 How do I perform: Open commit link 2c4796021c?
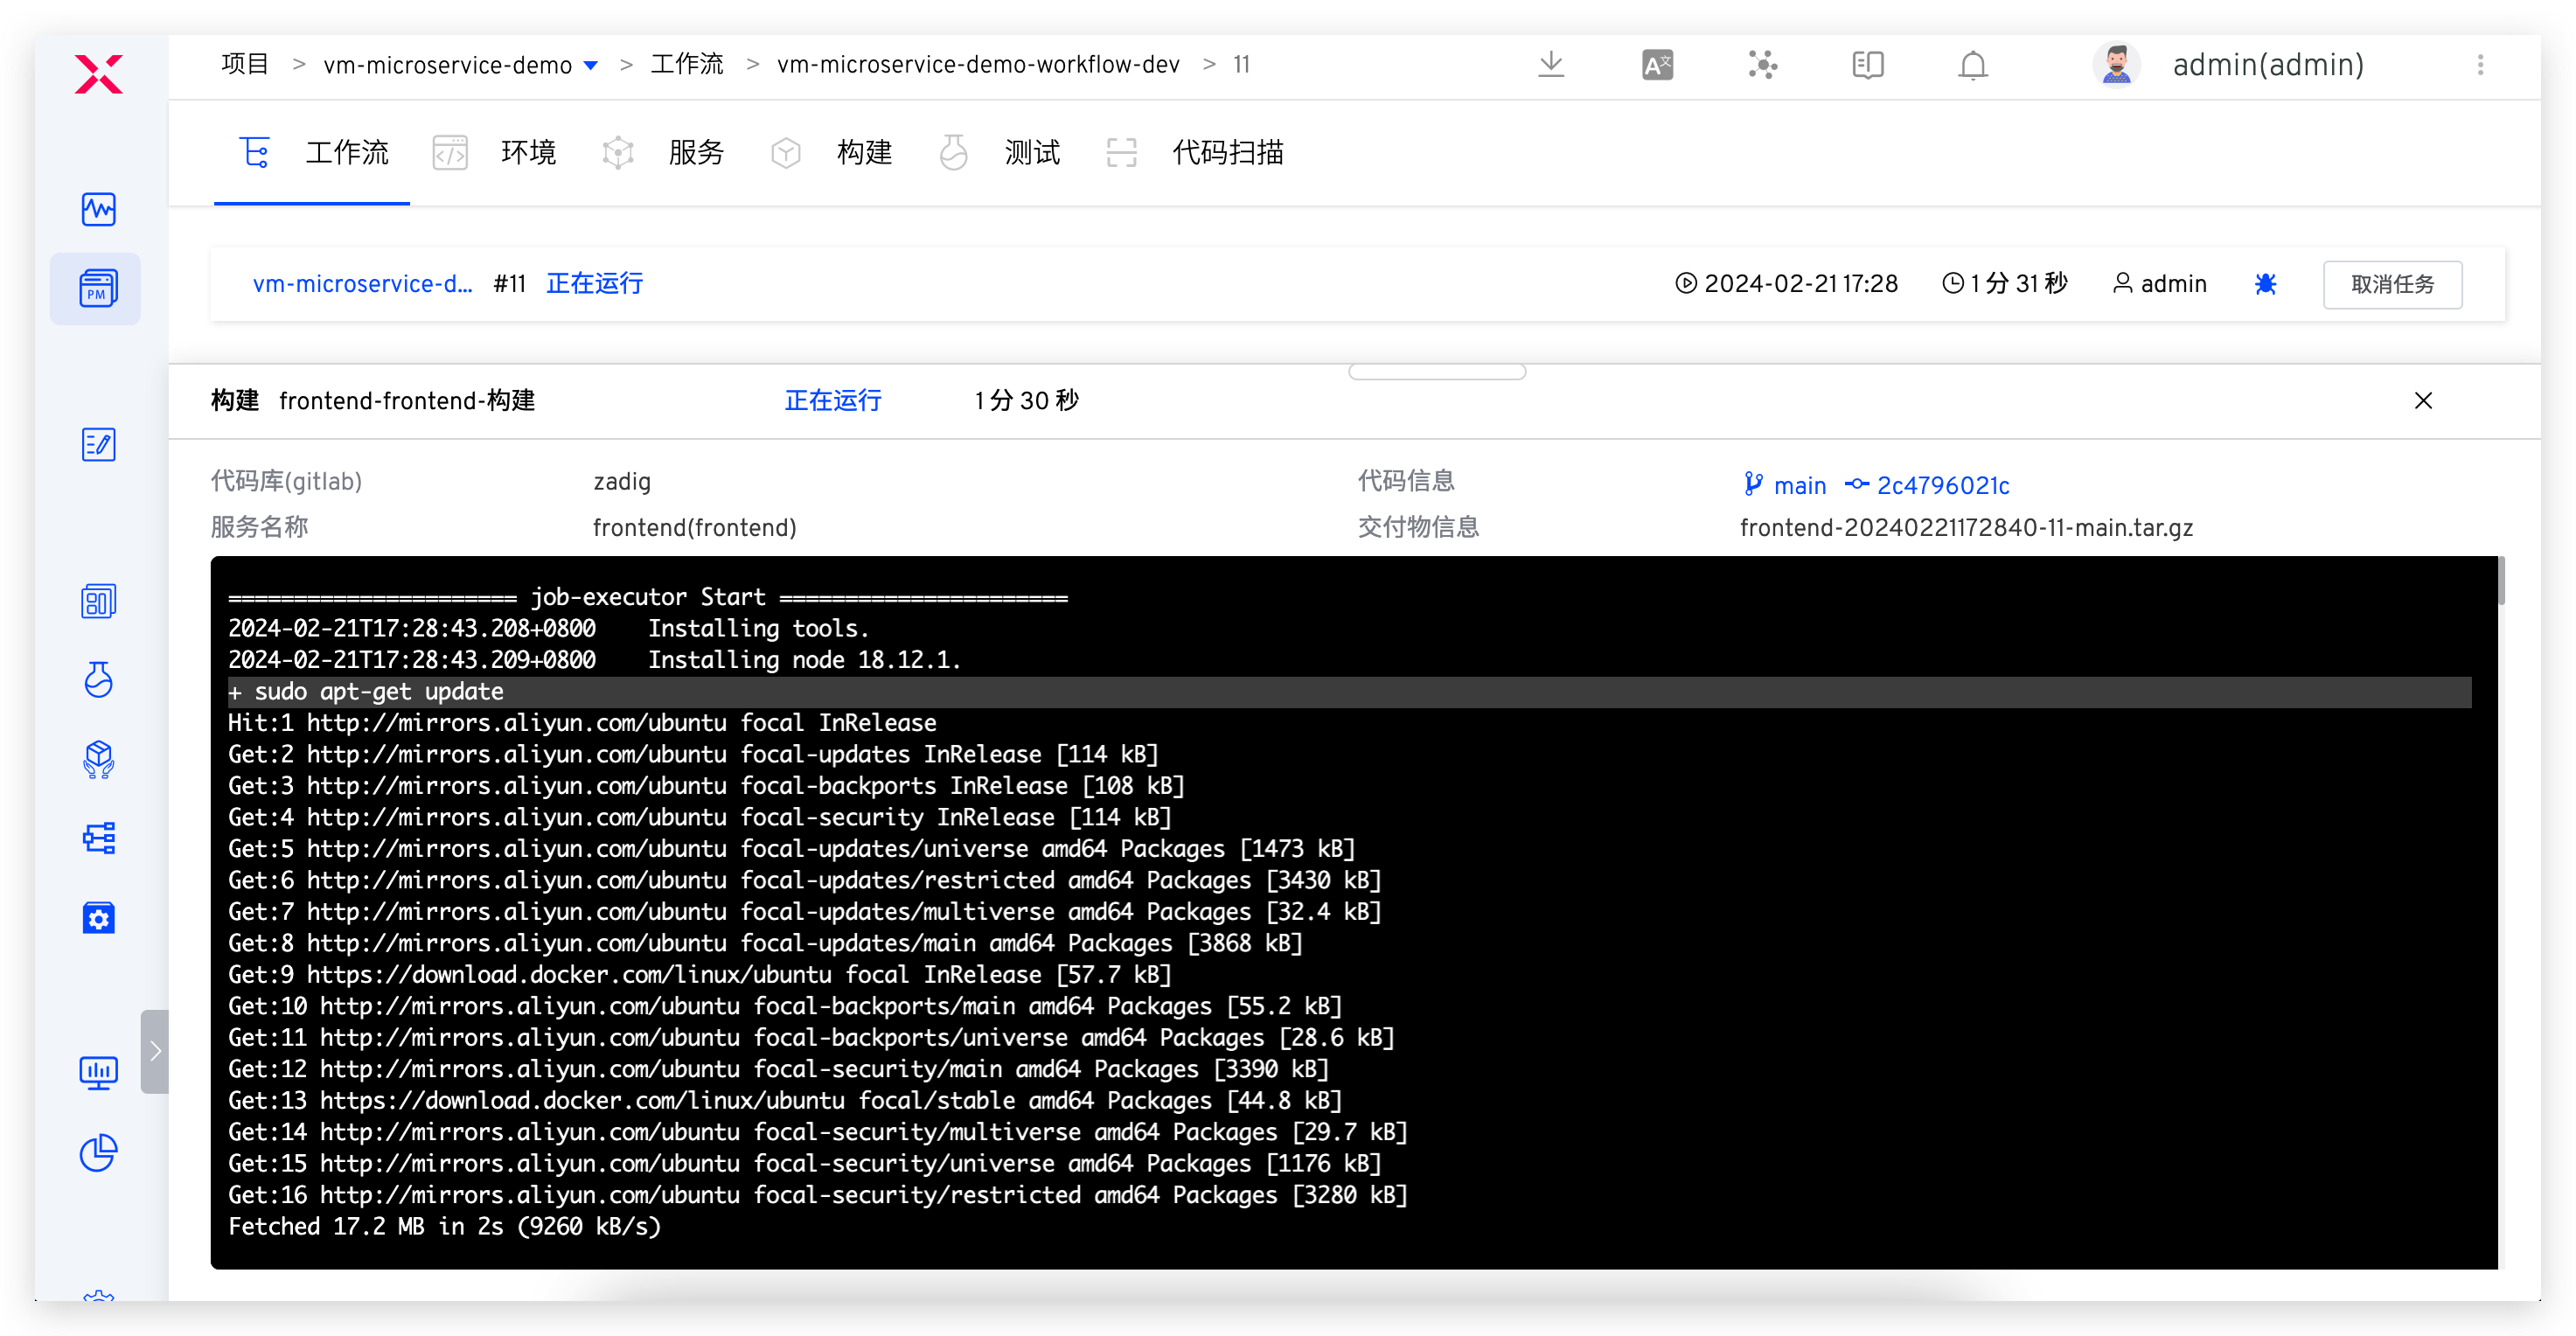pyautogui.click(x=1942, y=486)
